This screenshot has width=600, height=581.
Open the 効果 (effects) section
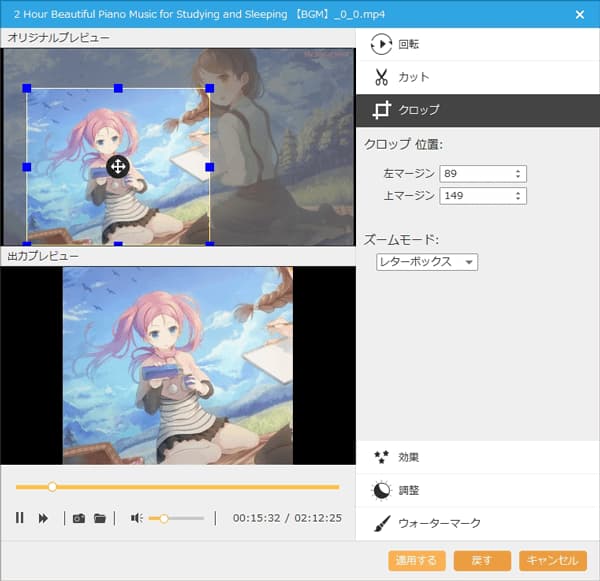(x=478, y=457)
